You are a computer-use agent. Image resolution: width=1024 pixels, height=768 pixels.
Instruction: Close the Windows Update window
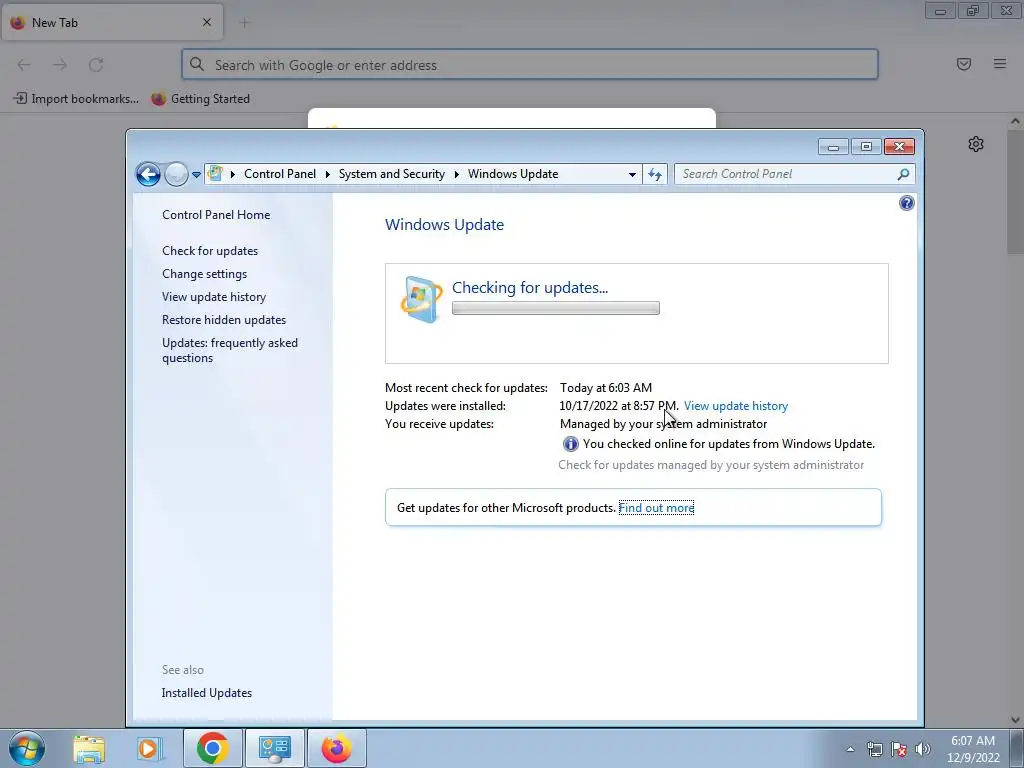point(899,147)
